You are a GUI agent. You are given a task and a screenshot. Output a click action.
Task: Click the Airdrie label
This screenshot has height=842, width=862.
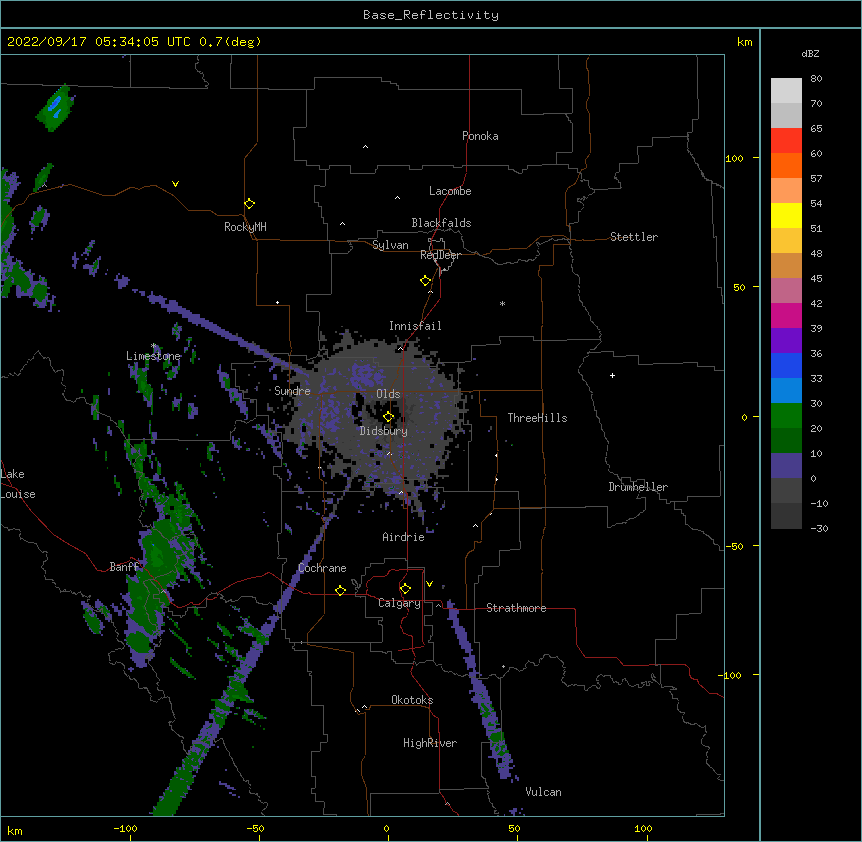point(404,537)
